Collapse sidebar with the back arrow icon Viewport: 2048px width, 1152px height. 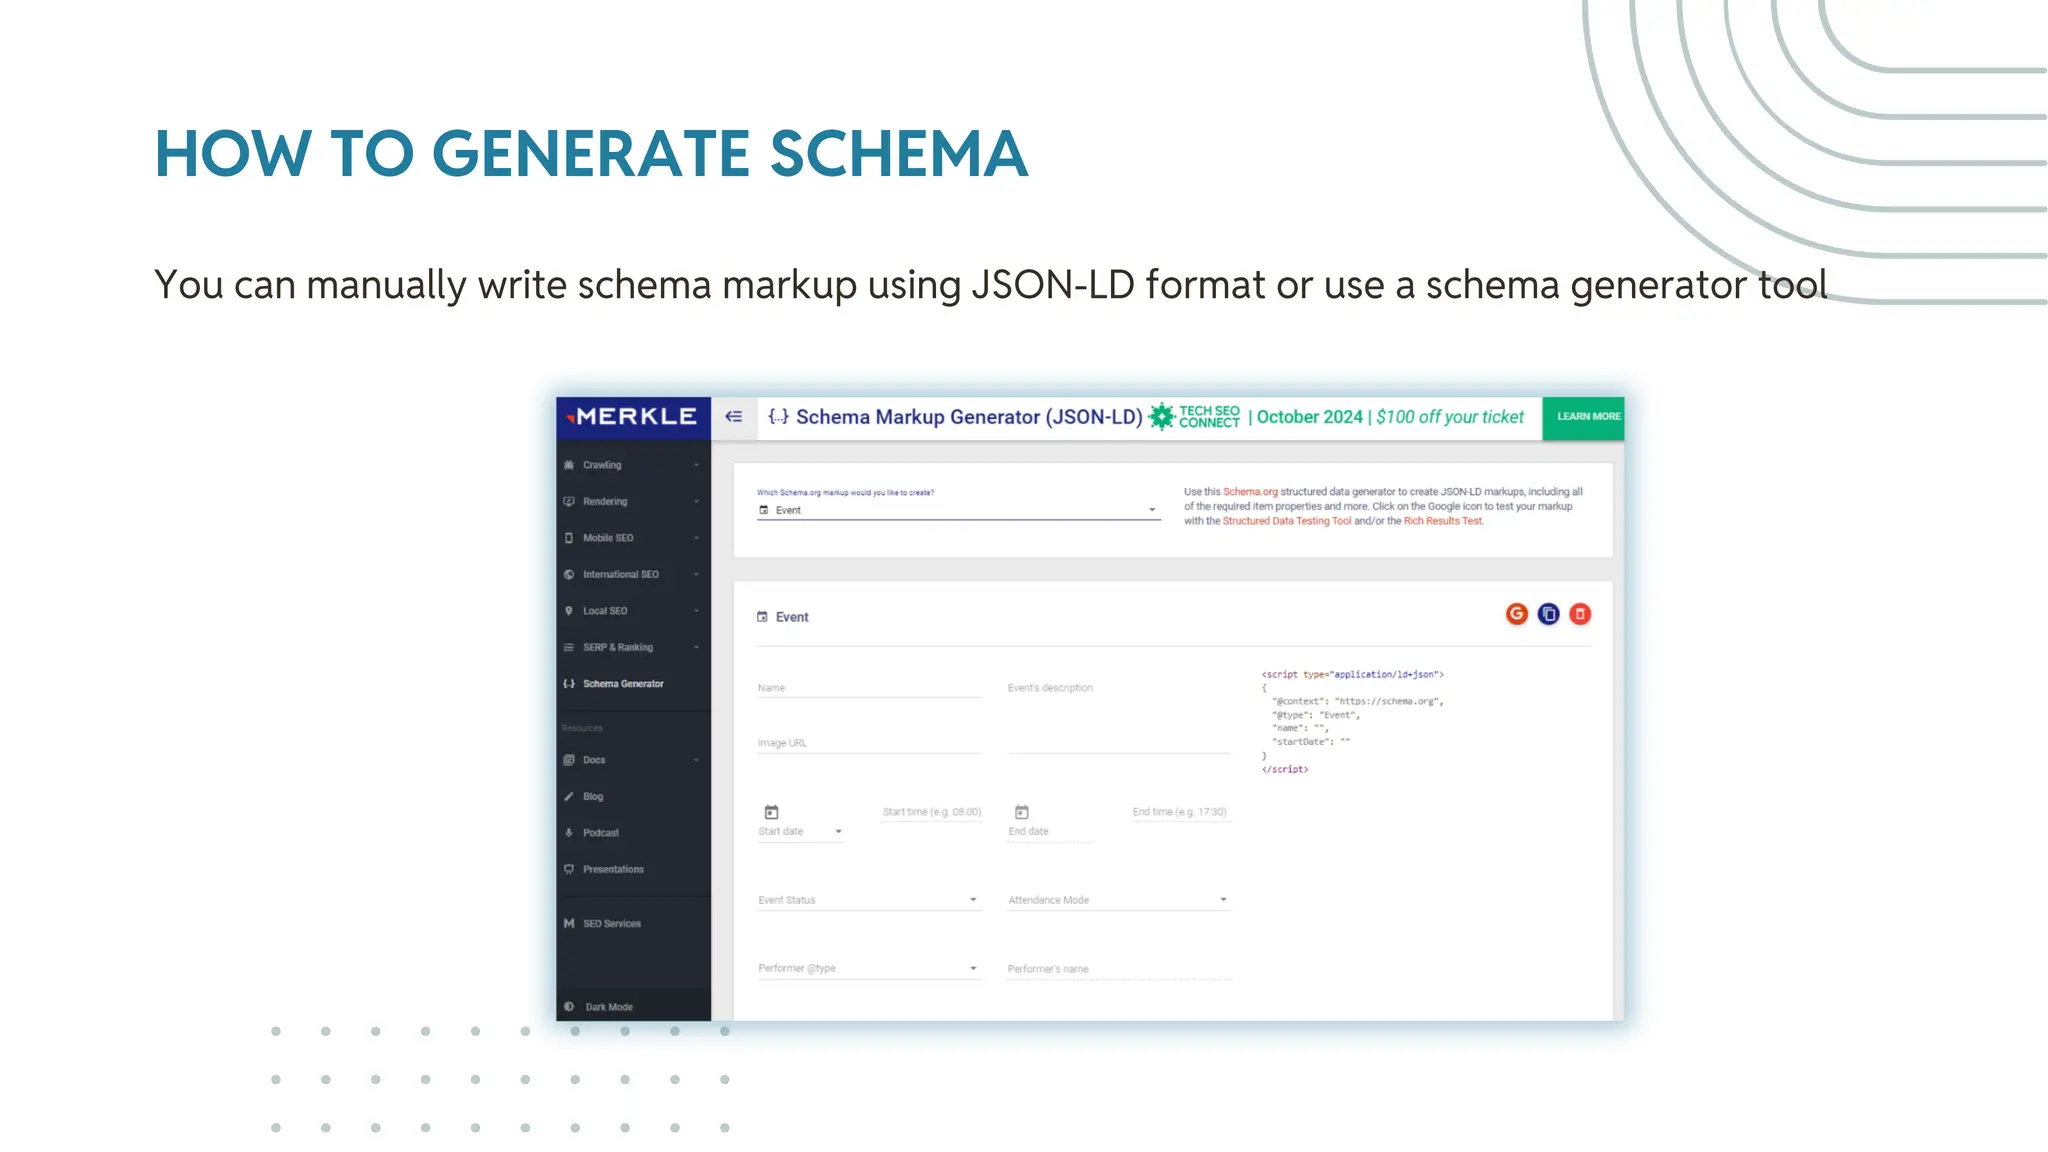tap(734, 417)
